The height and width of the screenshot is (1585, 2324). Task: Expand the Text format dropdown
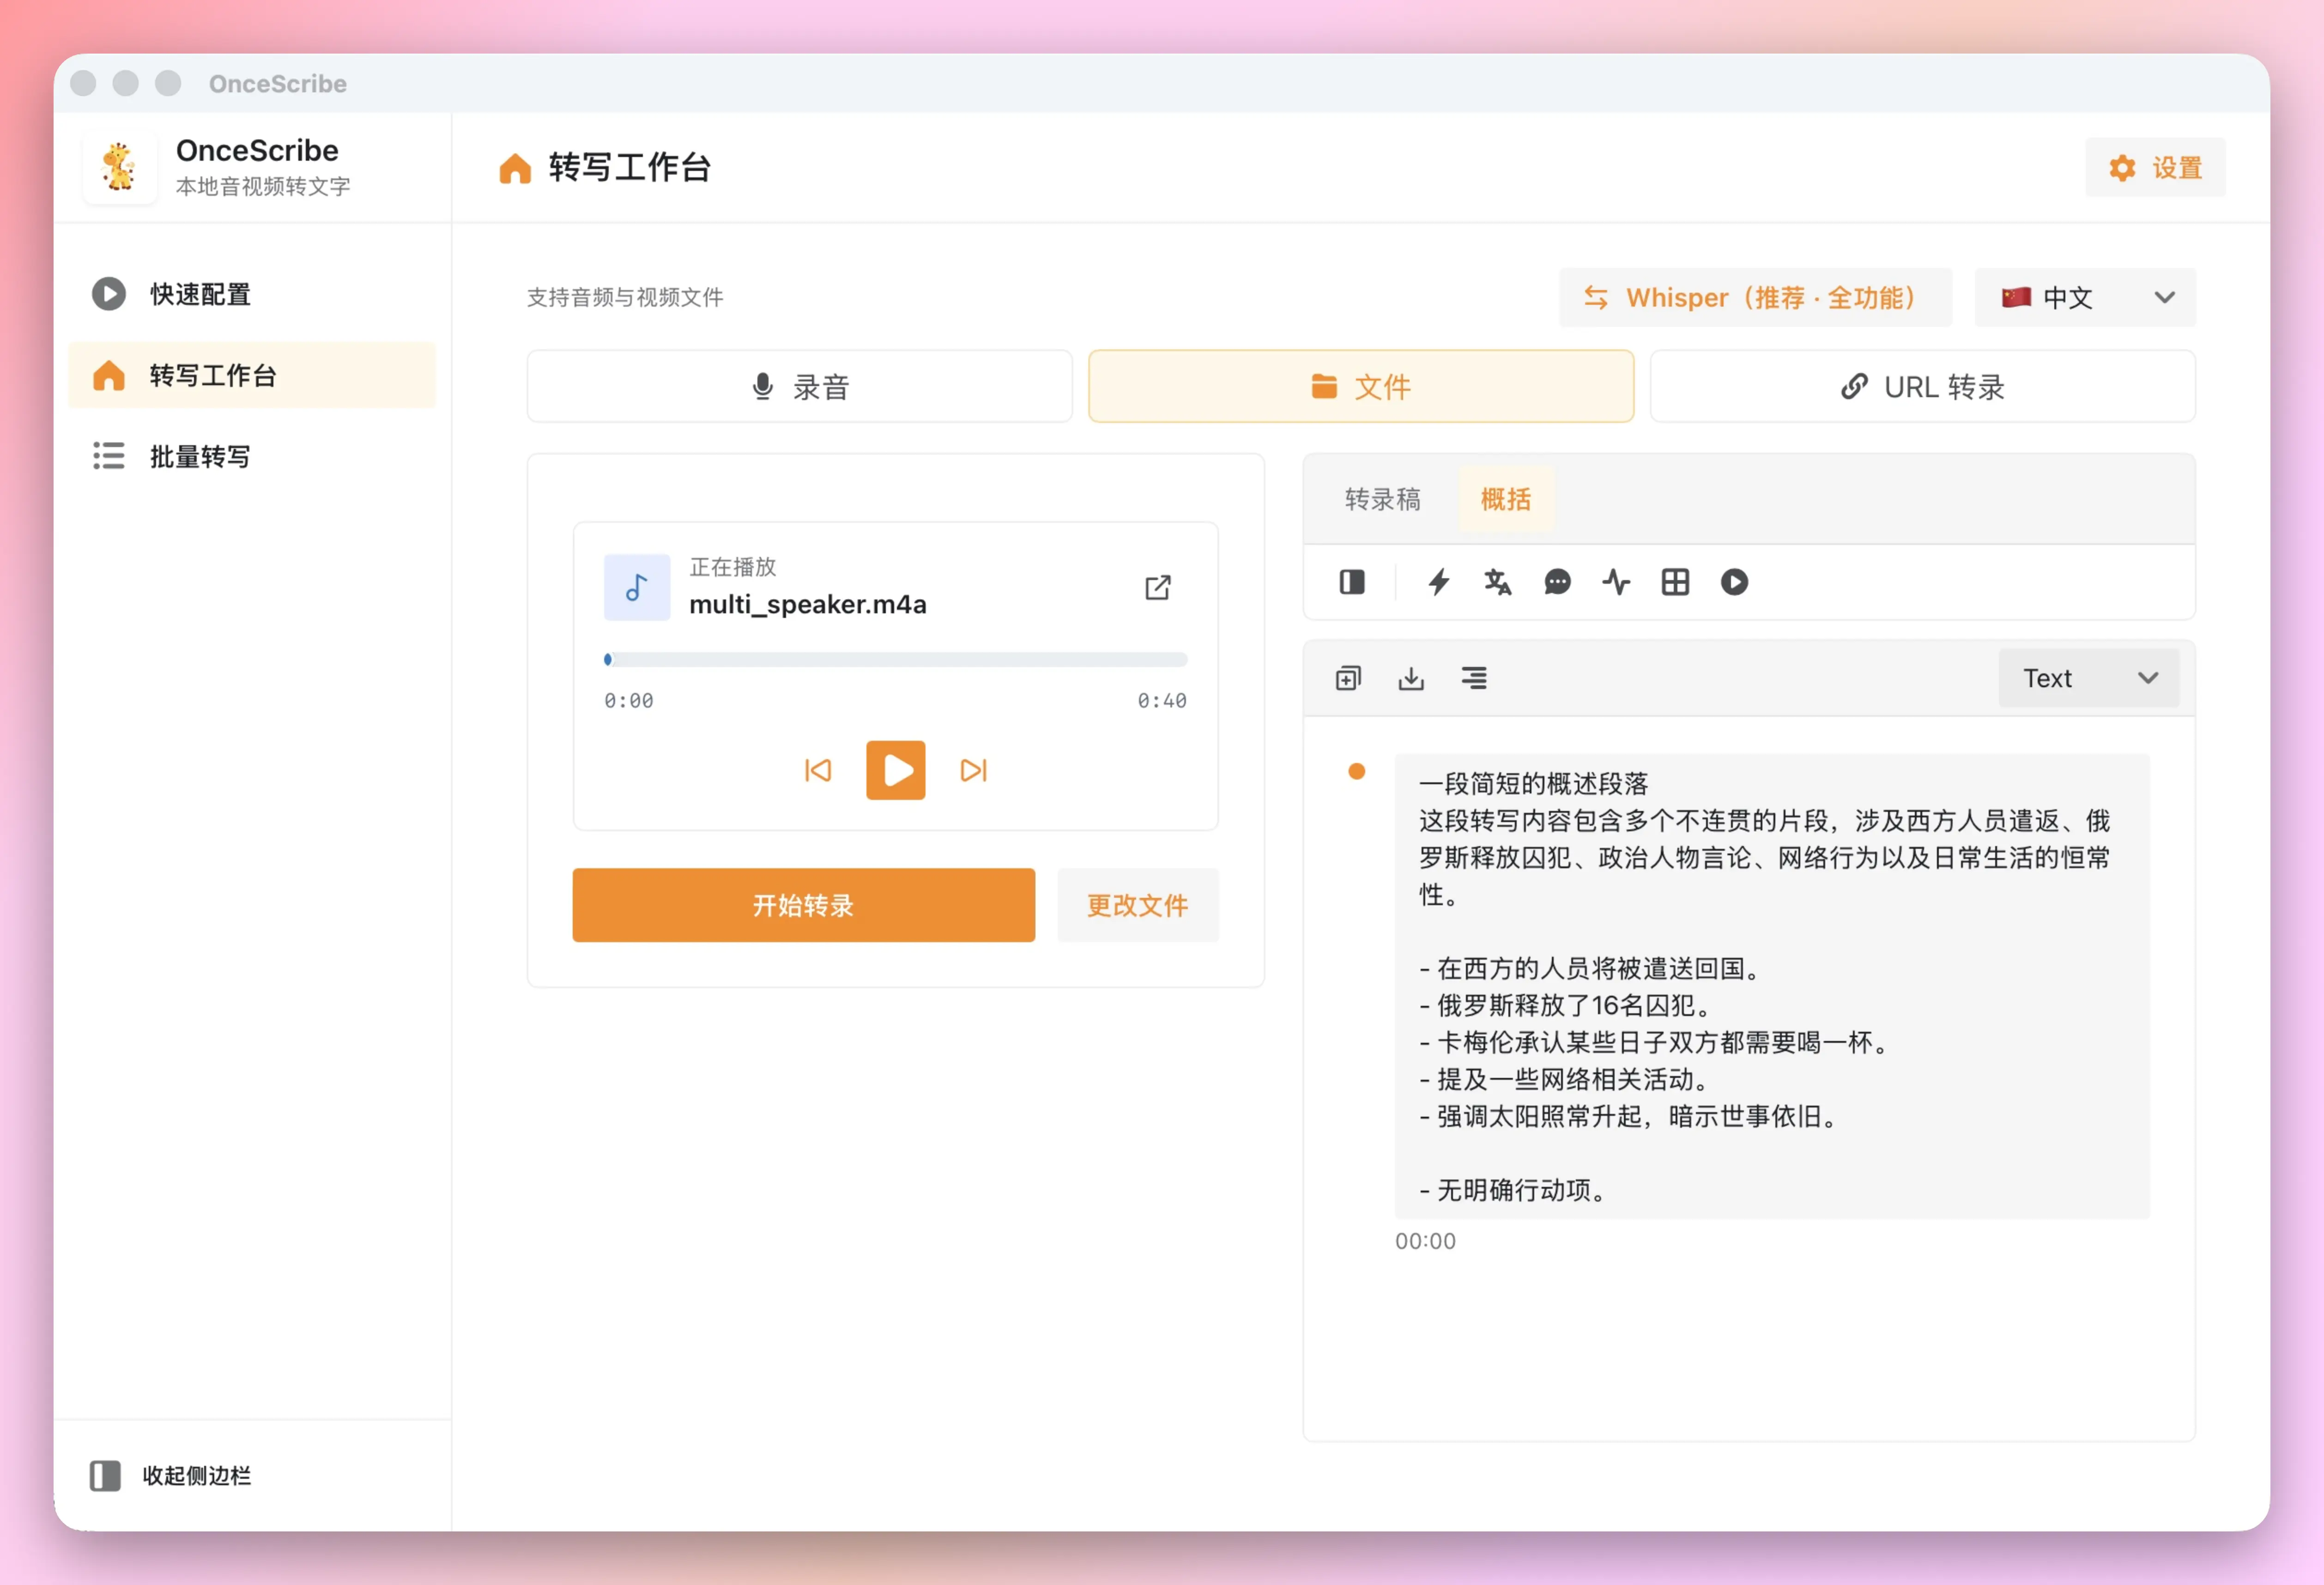point(2088,678)
